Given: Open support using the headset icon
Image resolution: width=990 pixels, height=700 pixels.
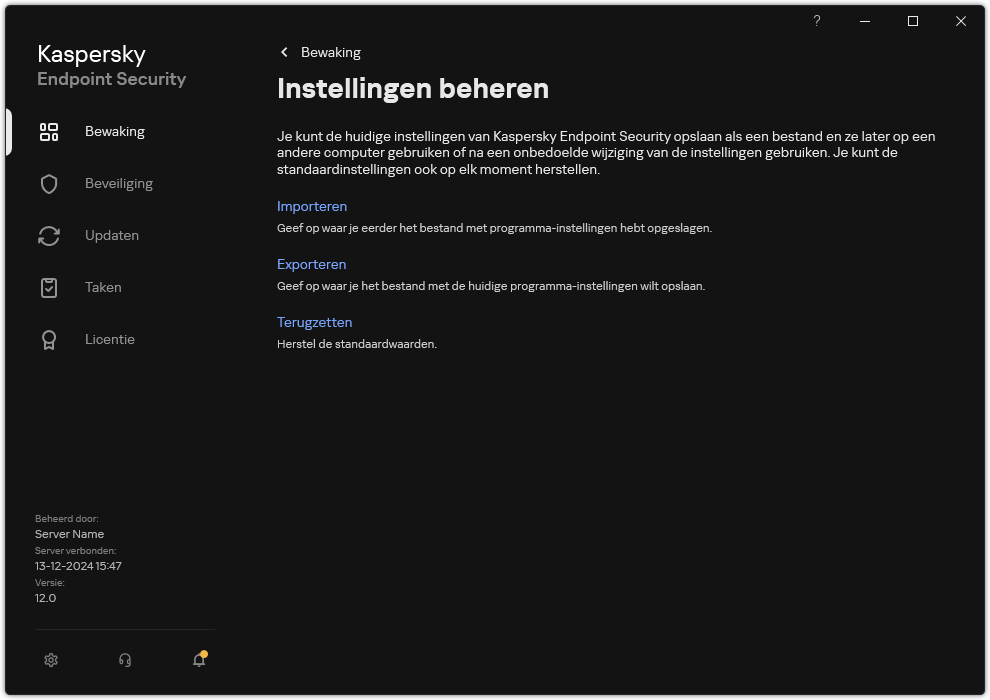Looking at the screenshot, I should coord(124,660).
